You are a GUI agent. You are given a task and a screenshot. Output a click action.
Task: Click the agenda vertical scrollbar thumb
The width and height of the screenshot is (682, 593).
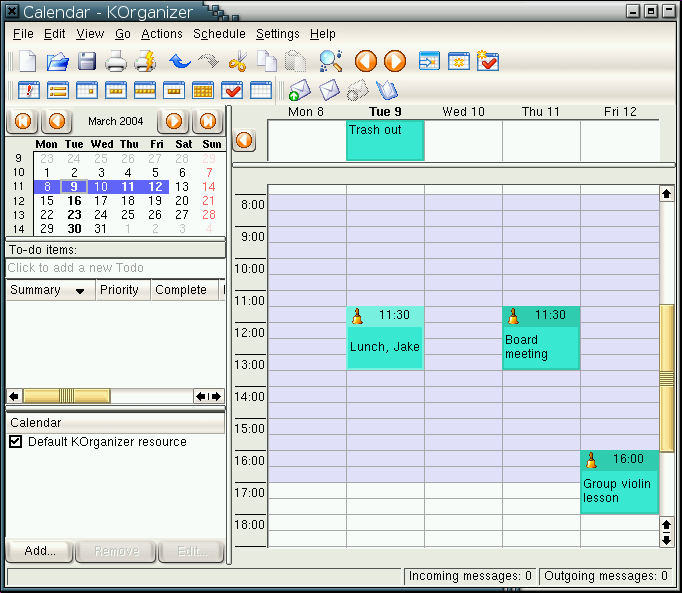[x=667, y=377]
